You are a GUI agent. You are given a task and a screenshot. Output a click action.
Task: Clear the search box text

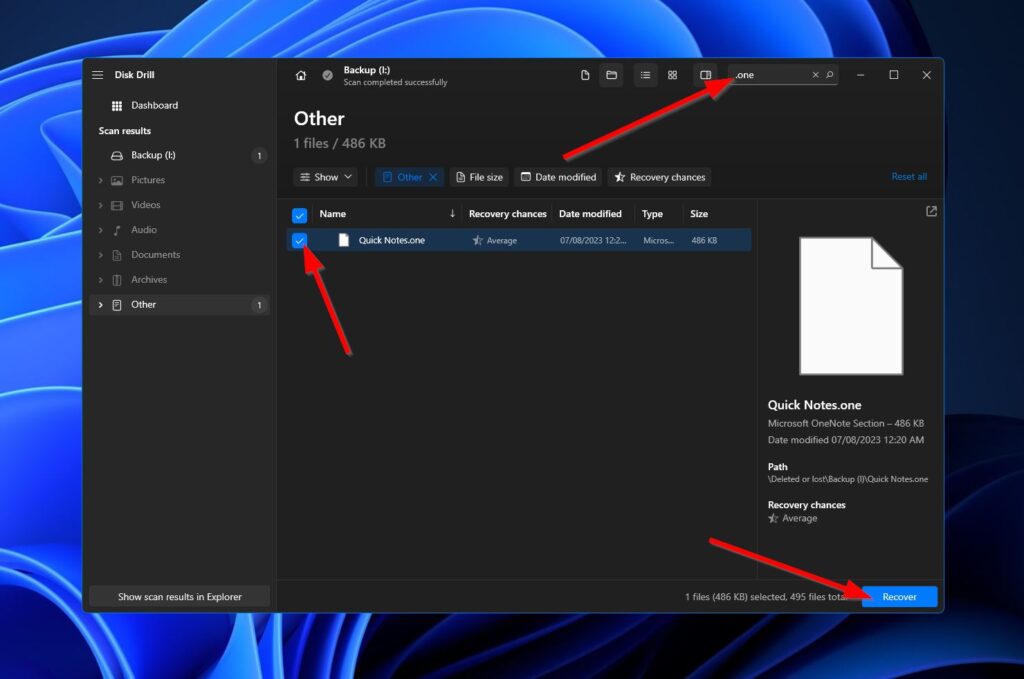[x=815, y=75]
